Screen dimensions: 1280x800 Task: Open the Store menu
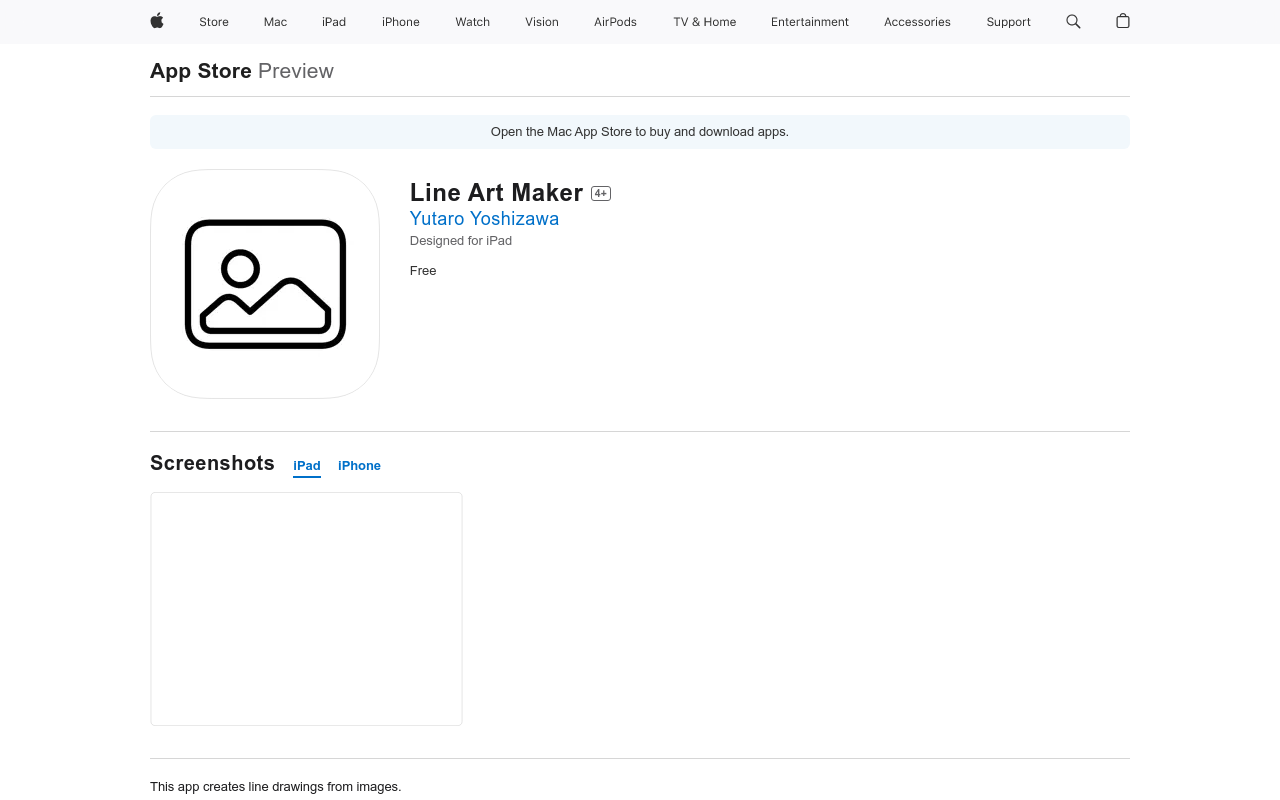tap(214, 22)
